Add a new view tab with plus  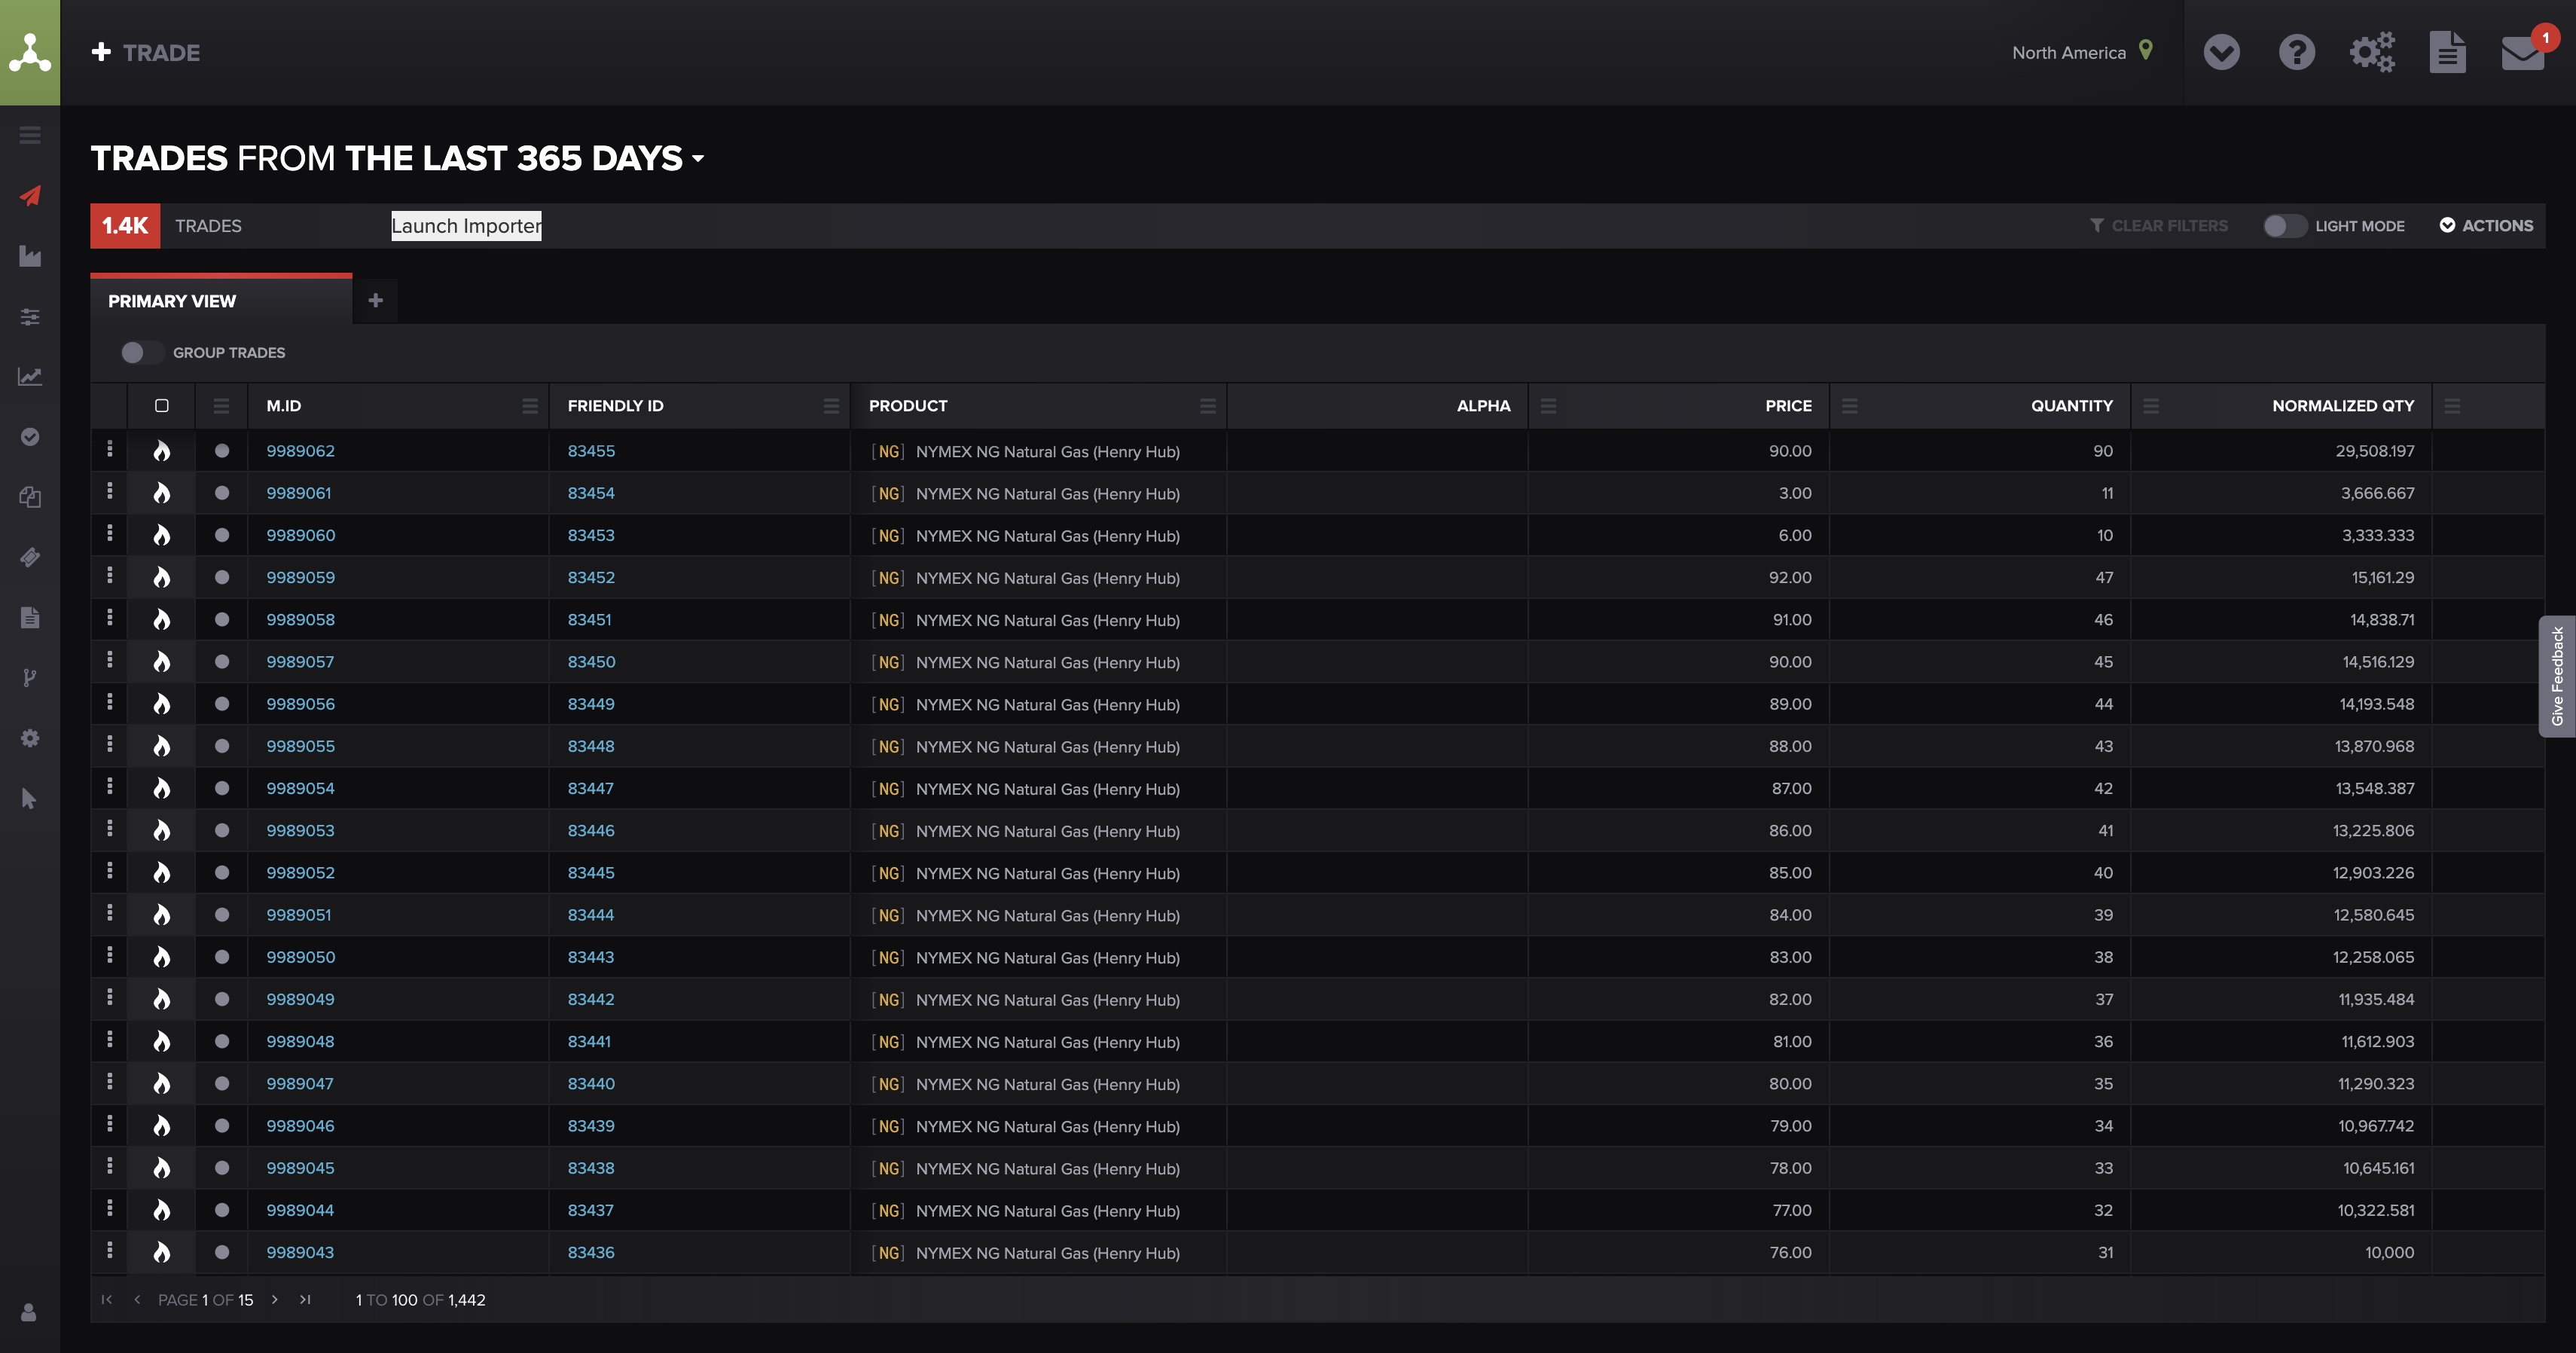pyautogui.click(x=376, y=300)
